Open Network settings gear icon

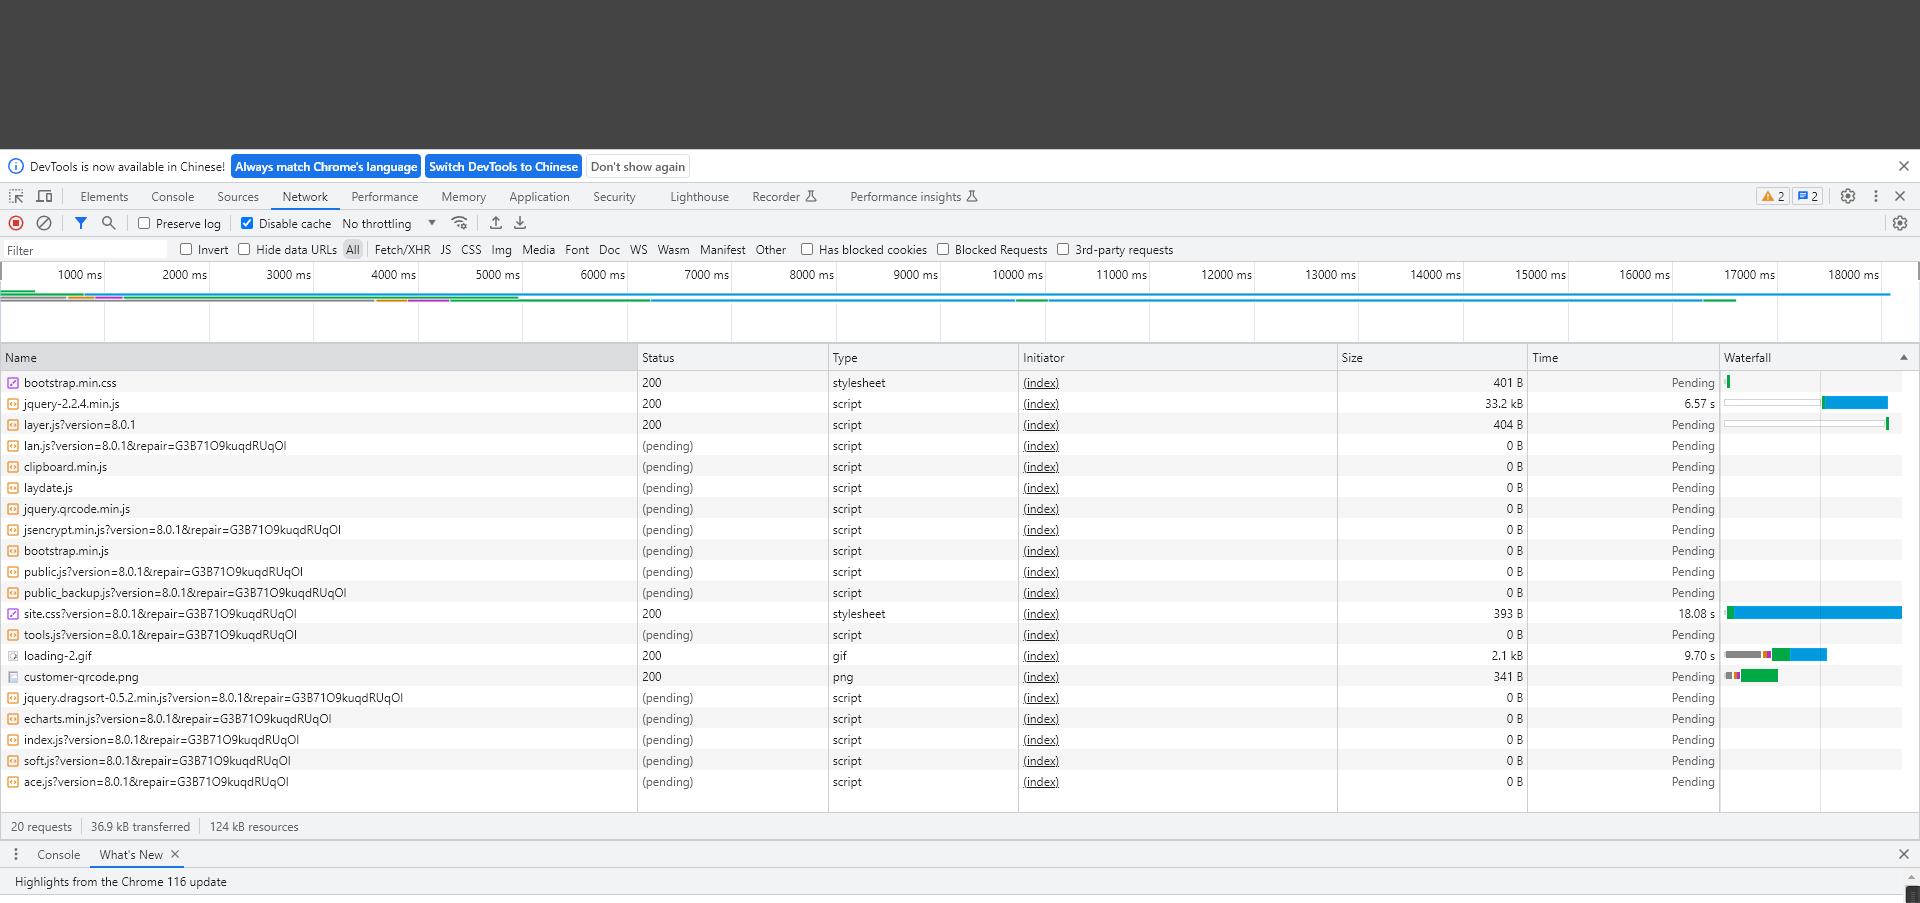coord(1900,223)
